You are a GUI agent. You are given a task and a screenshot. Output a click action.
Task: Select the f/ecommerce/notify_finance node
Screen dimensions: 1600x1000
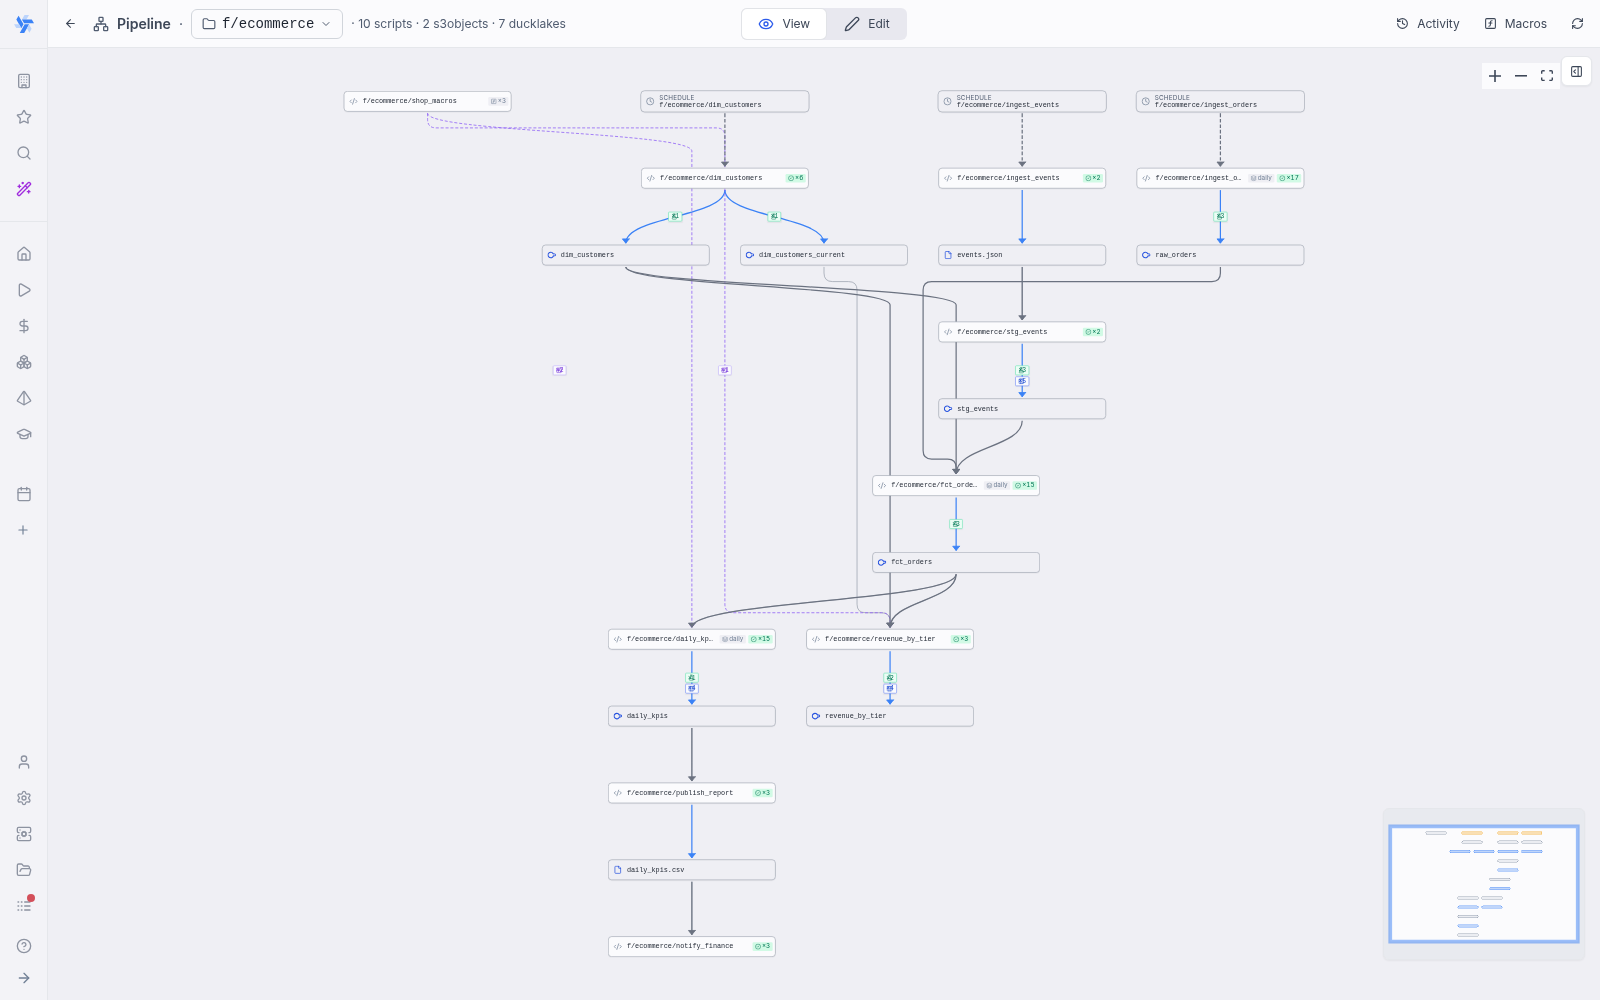click(692, 946)
